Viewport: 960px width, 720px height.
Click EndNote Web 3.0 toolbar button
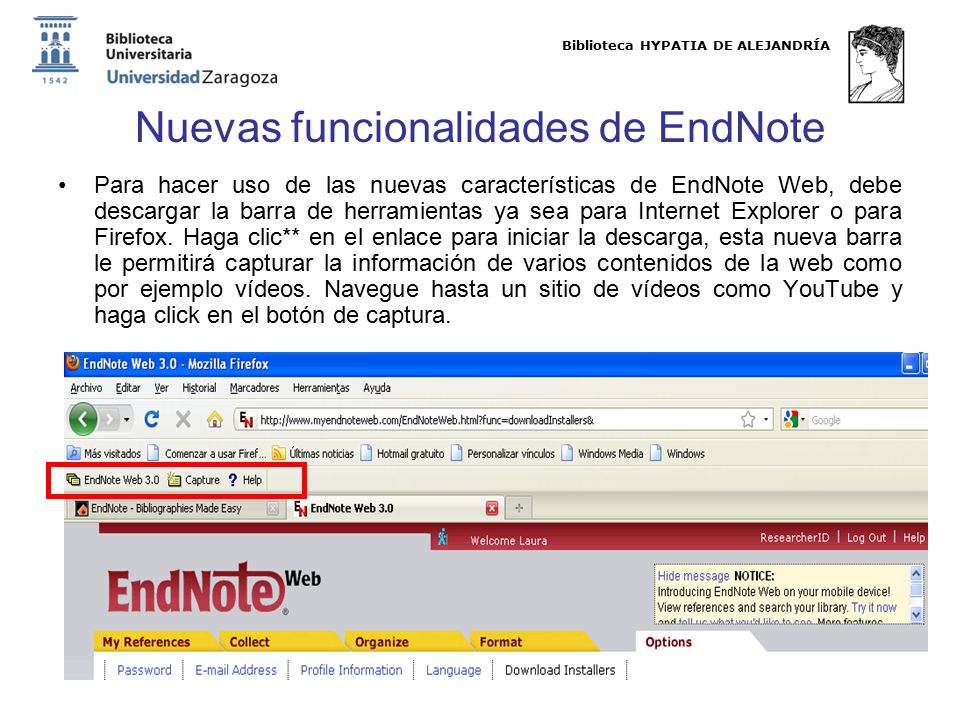[x=113, y=480]
